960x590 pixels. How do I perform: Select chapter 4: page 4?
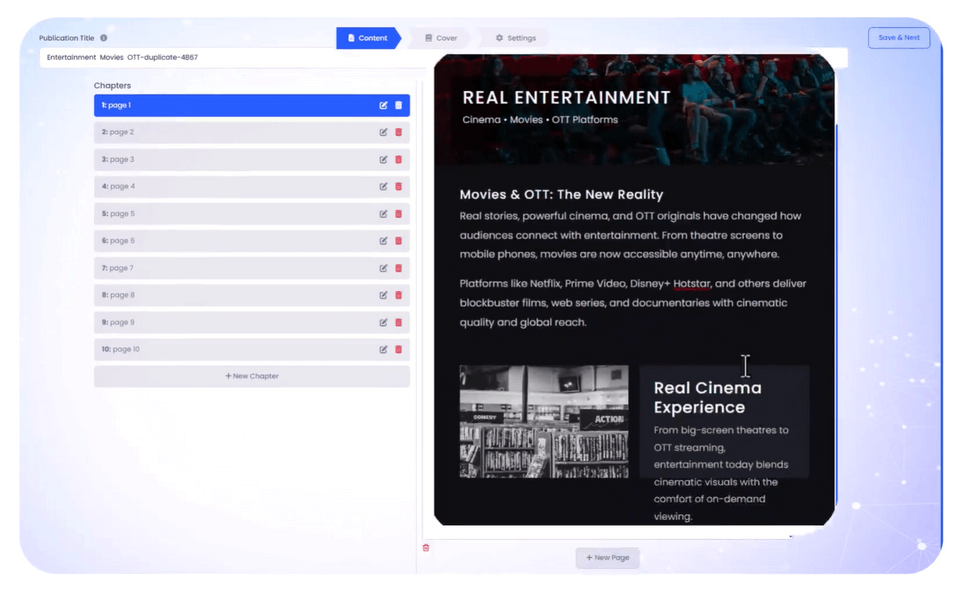coord(252,187)
